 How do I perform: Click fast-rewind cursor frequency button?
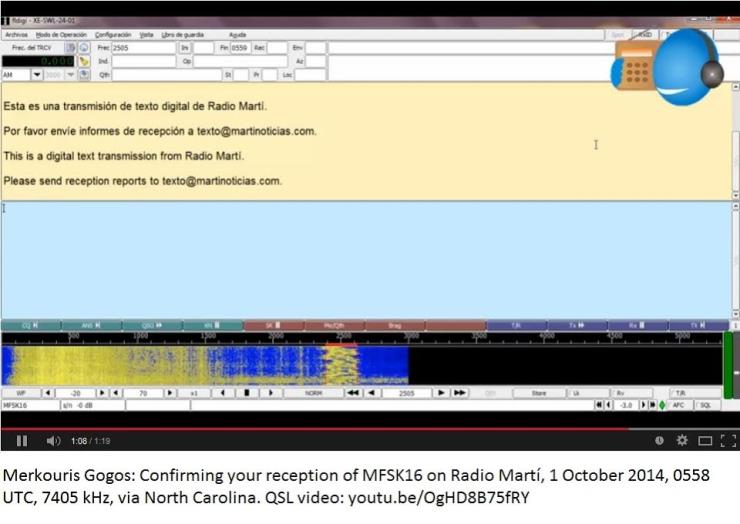click(x=353, y=393)
